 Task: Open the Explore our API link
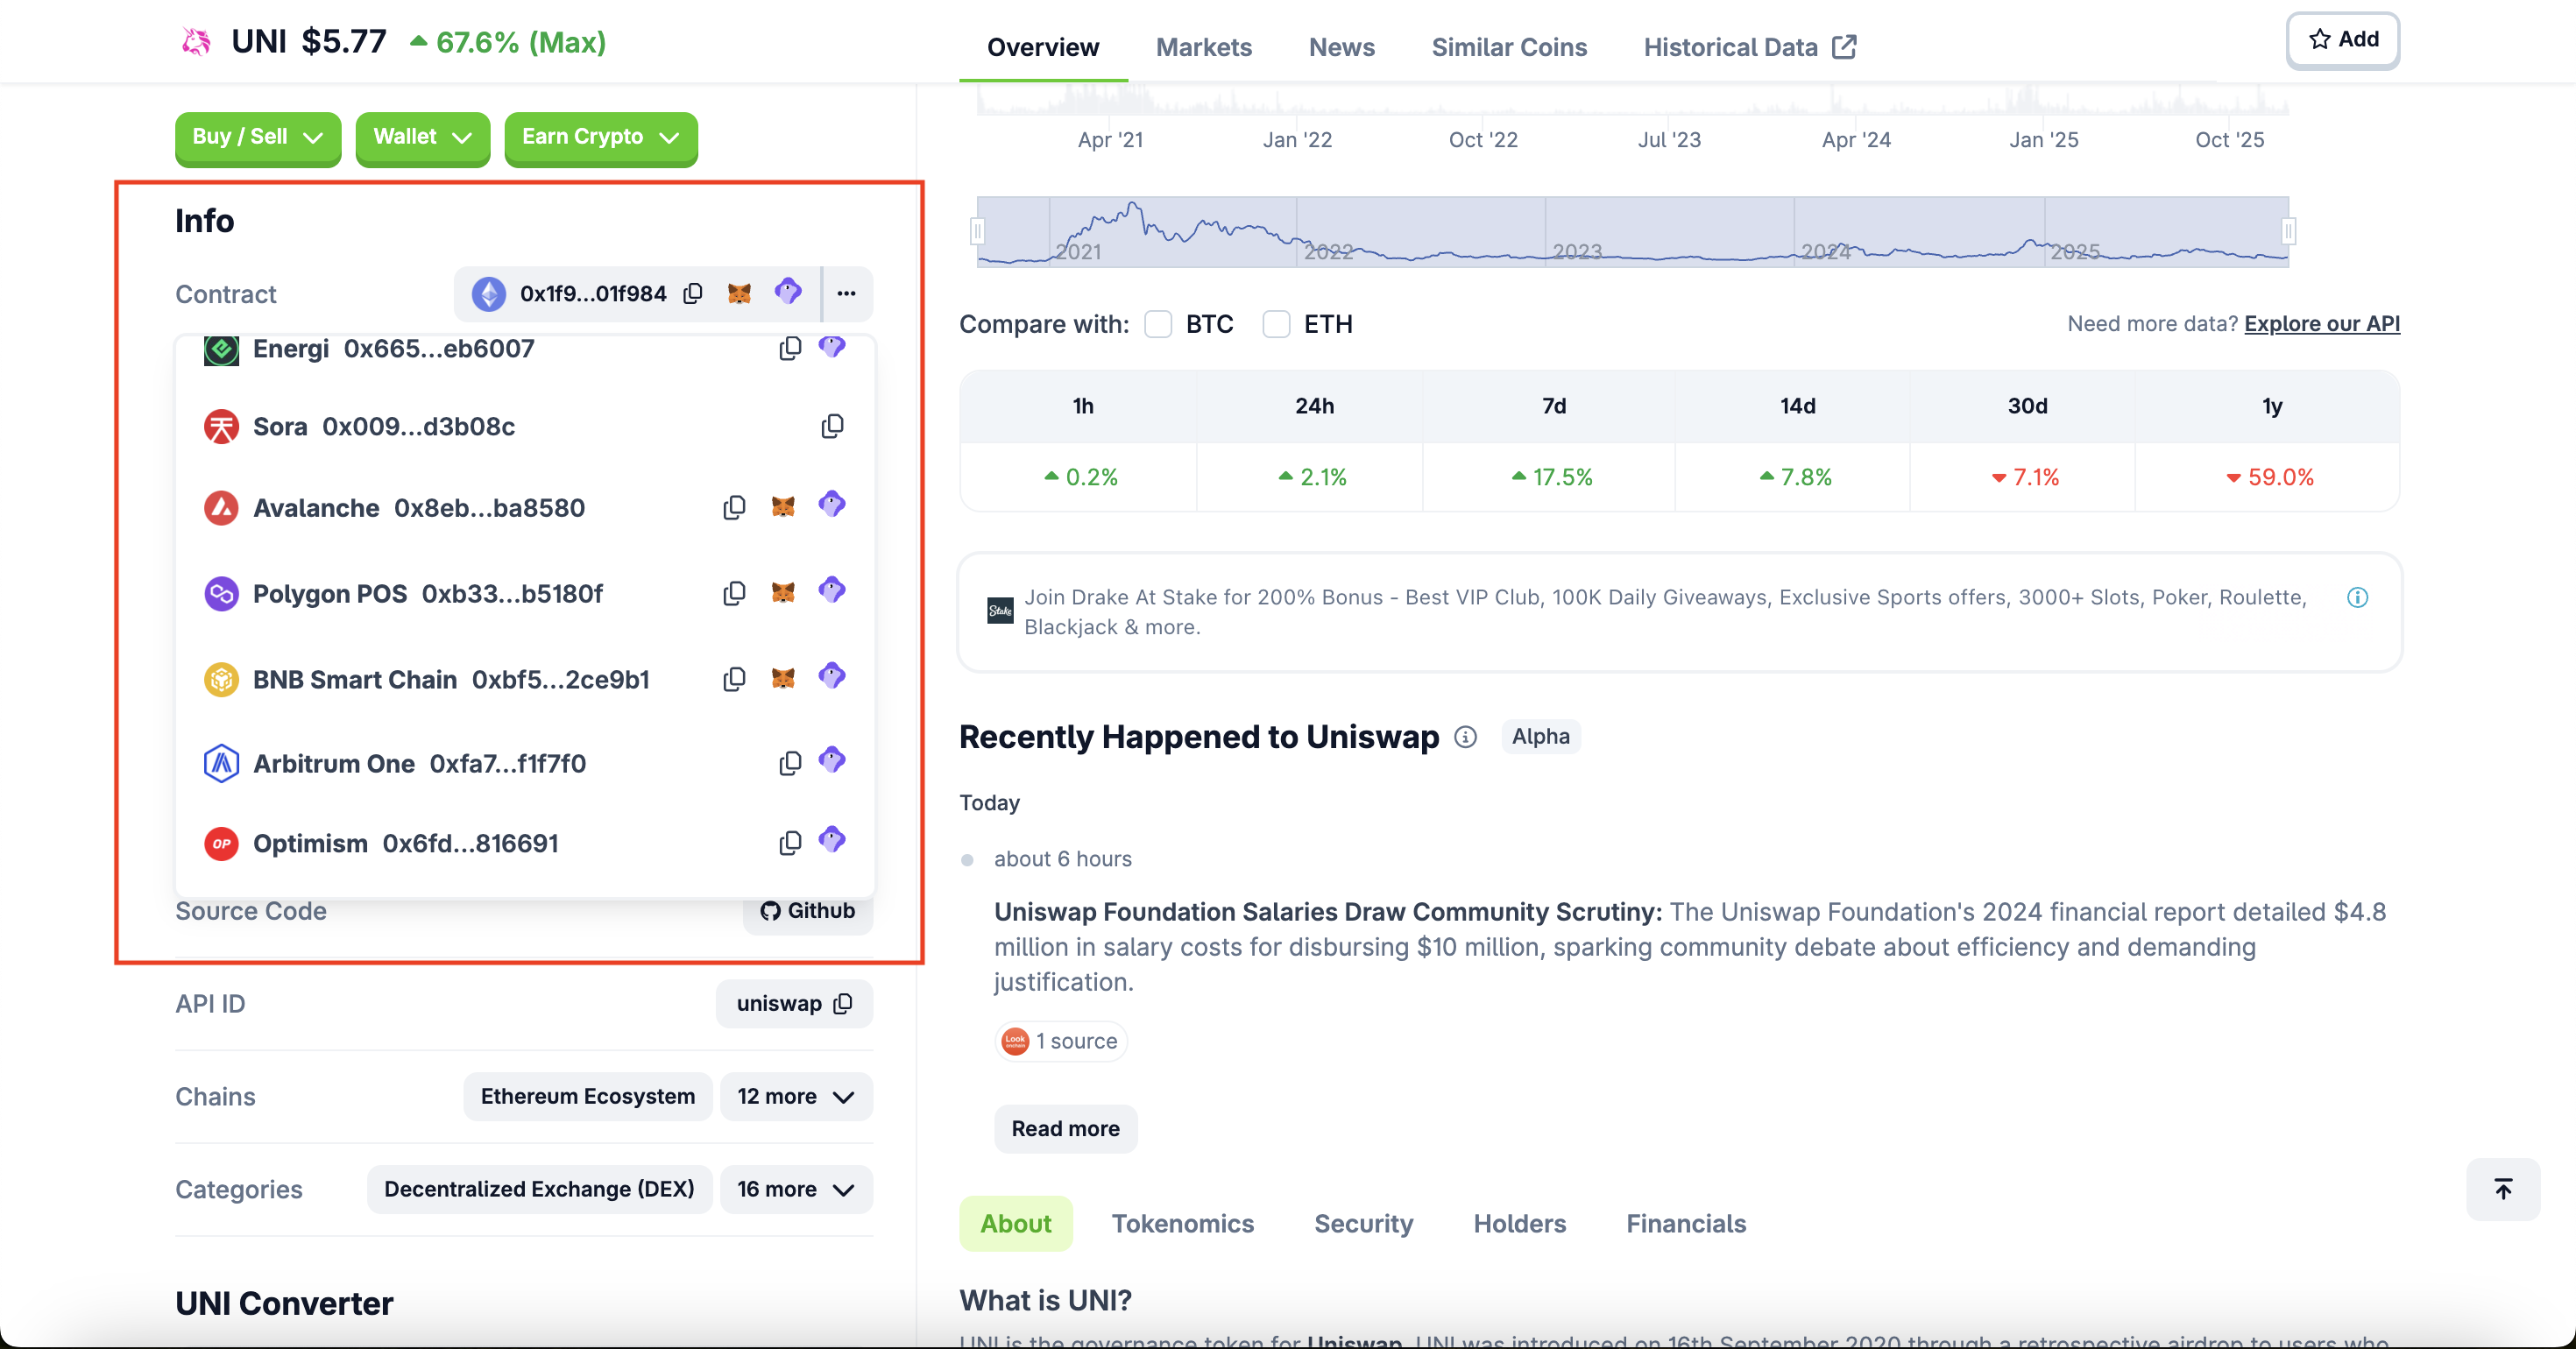(x=2321, y=323)
